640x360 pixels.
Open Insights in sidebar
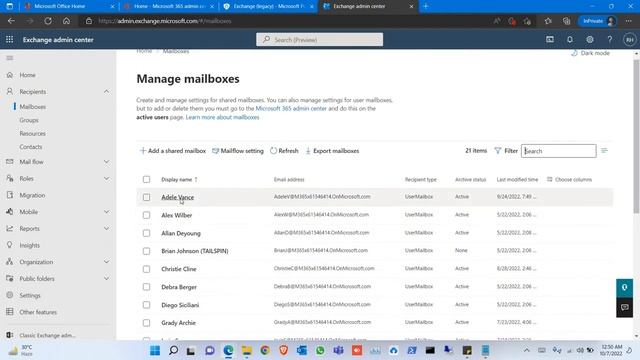coord(29,245)
